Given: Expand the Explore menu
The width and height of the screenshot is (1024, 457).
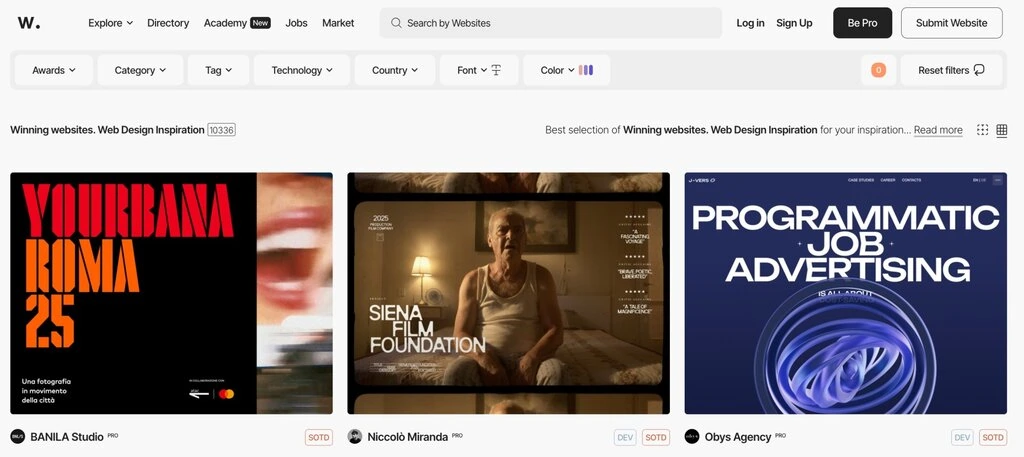Looking at the screenshot, I should click(x=110, y=23).
